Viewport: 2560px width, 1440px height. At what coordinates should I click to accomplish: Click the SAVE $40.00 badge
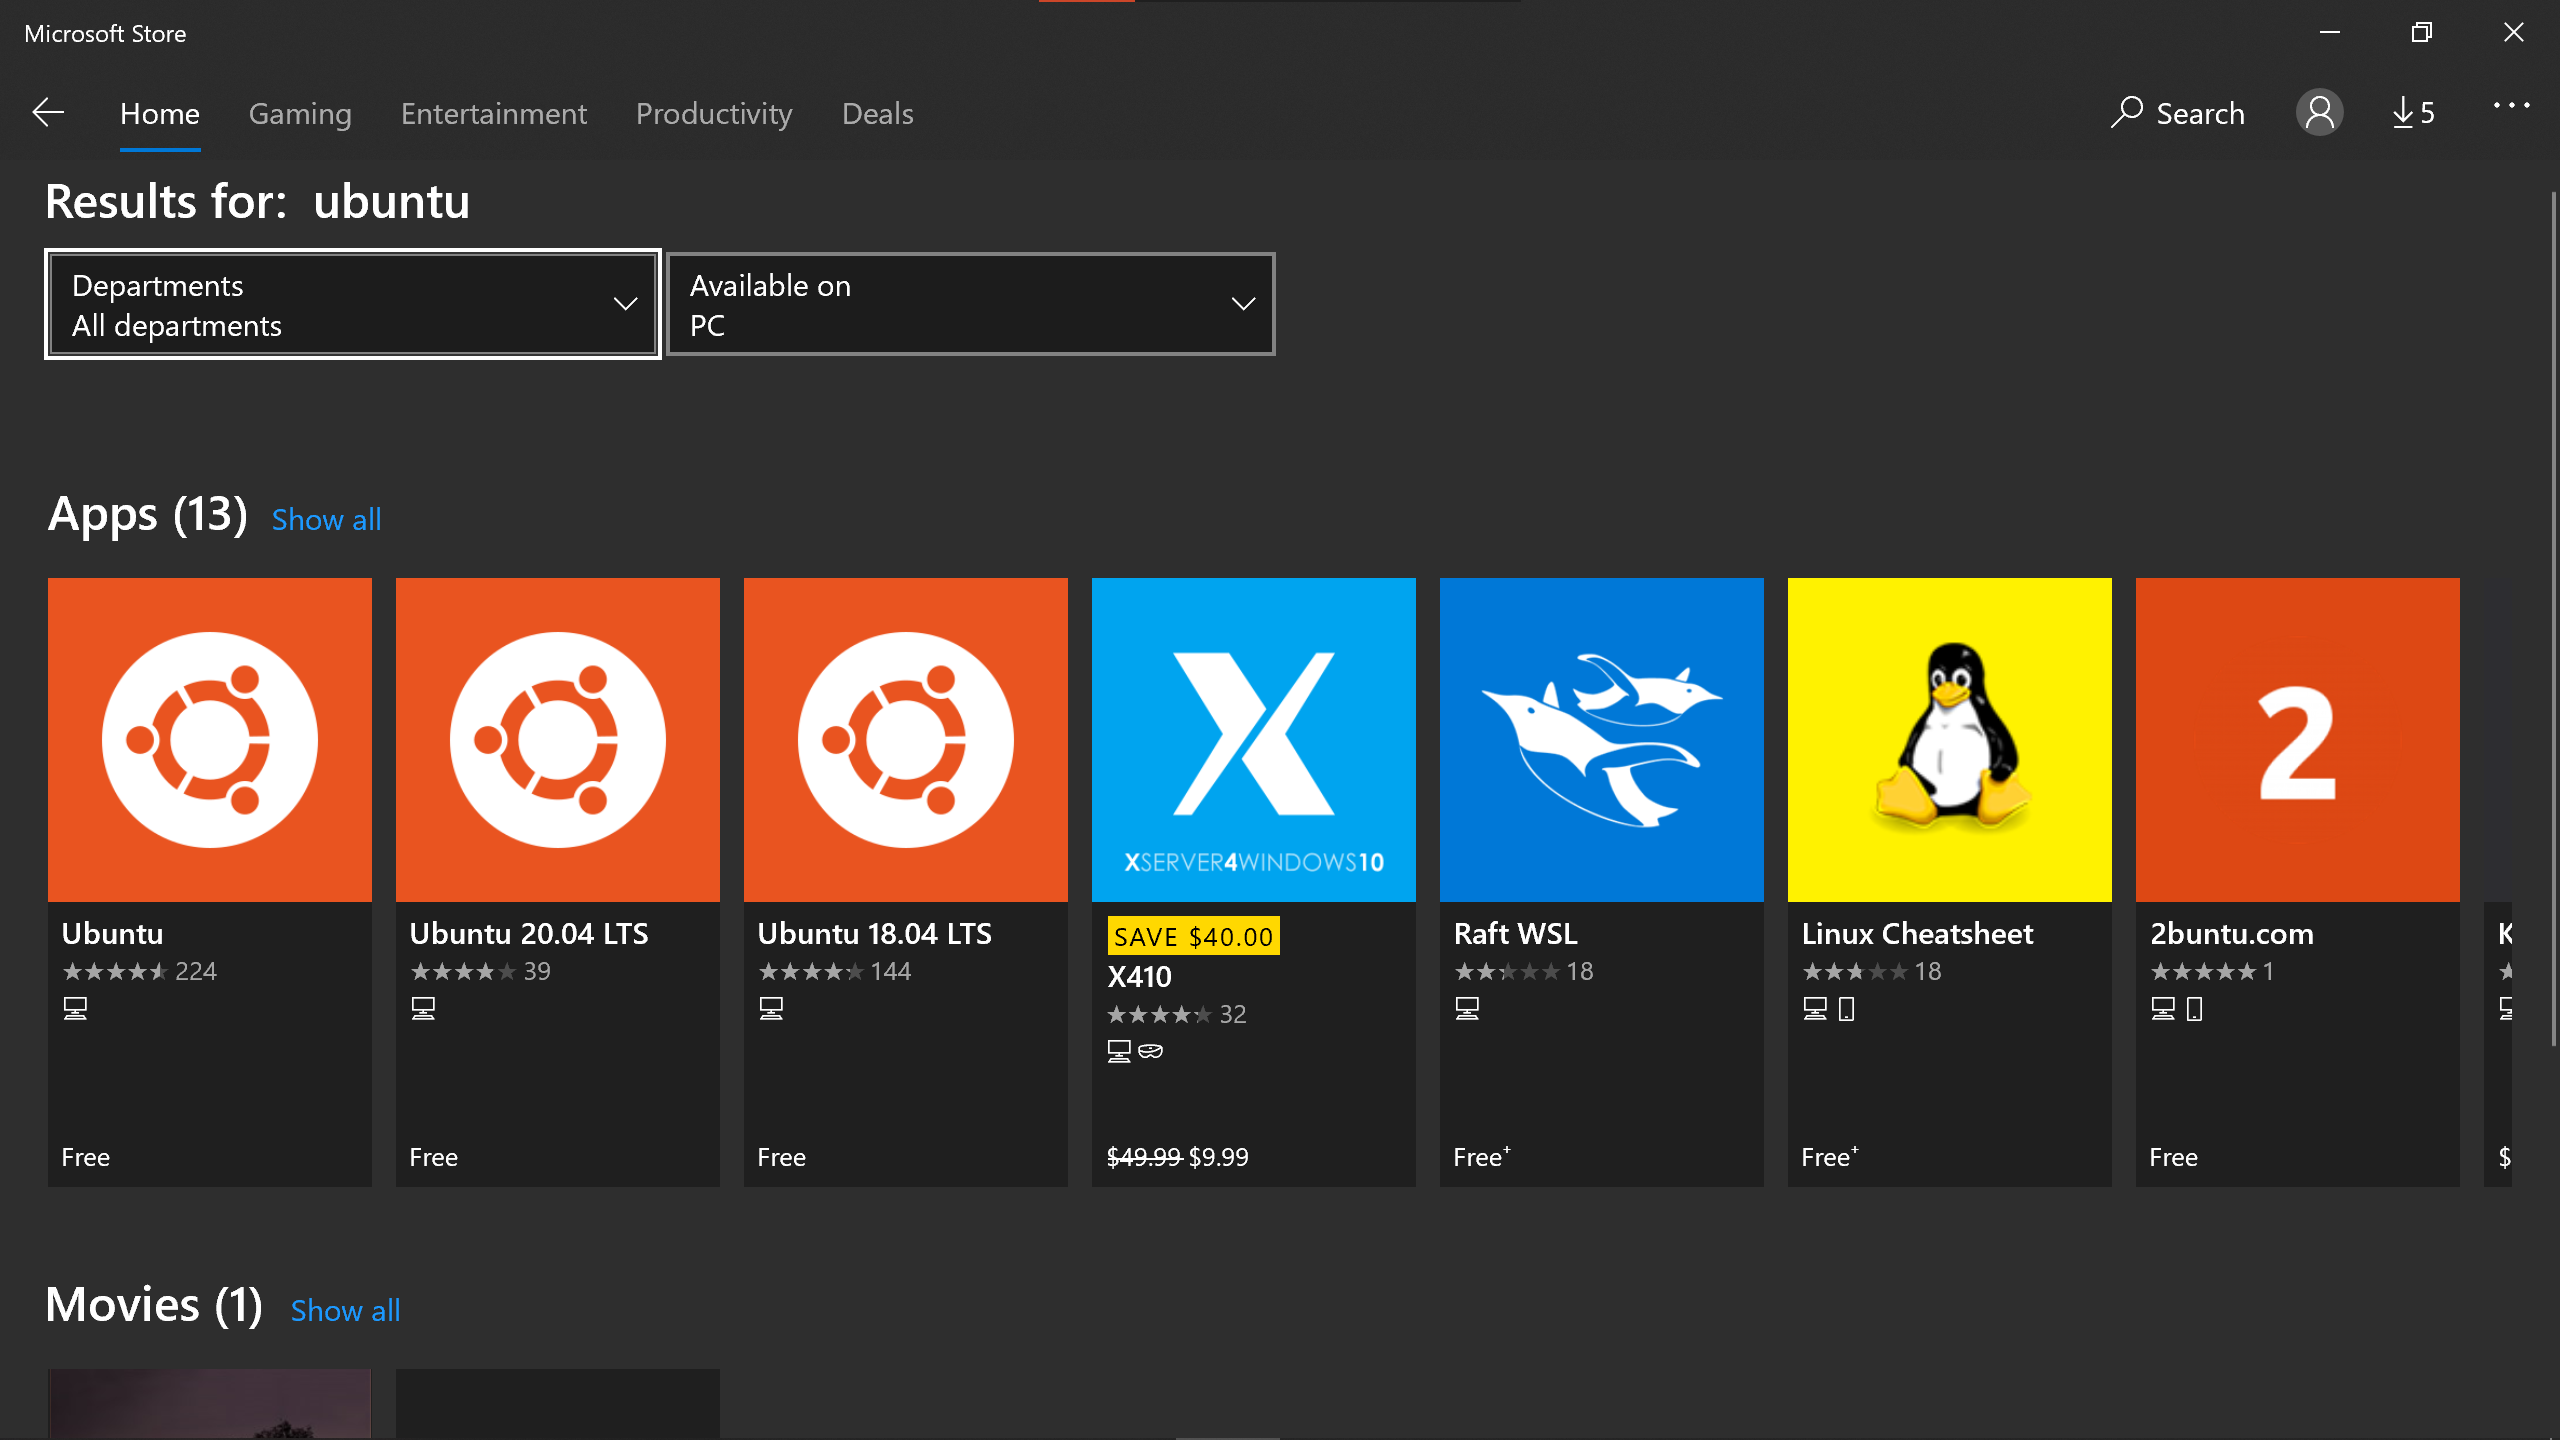[1193, 936]
